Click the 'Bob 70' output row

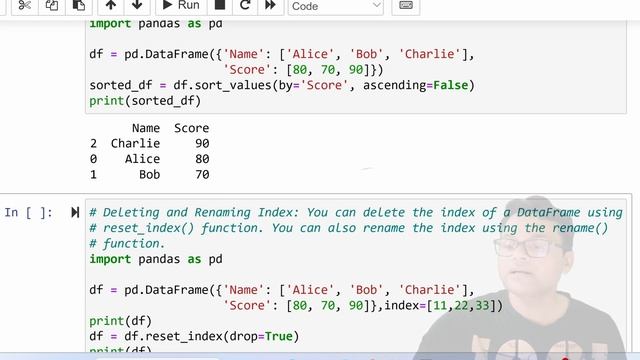(149, 175)
